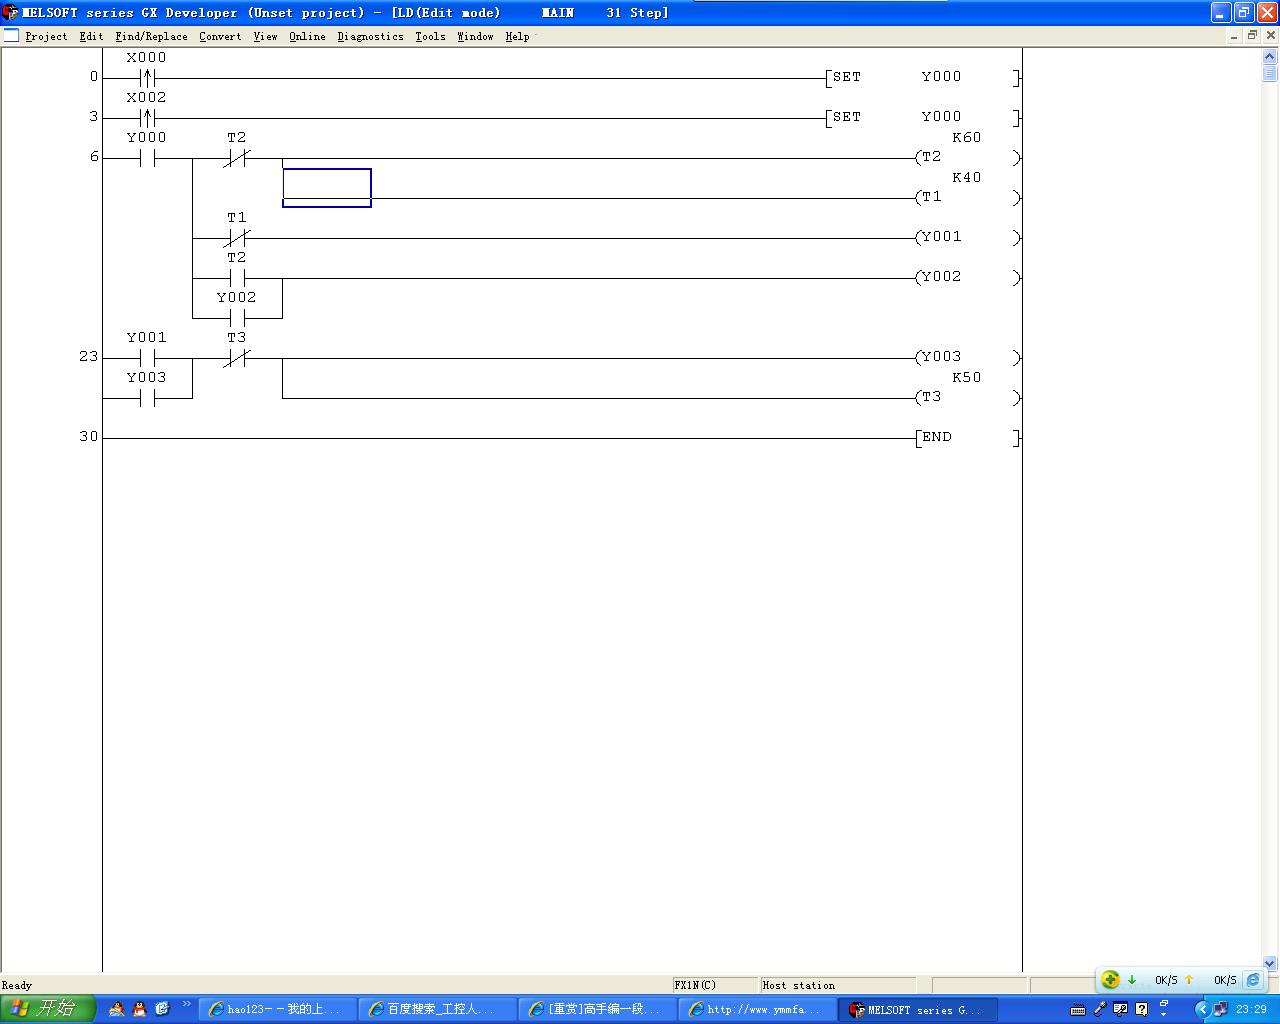Click the language bar help question icon
The width and height of the screenshot is (1280, 1024).
pyautogui.click(x=1141, y=1009)
